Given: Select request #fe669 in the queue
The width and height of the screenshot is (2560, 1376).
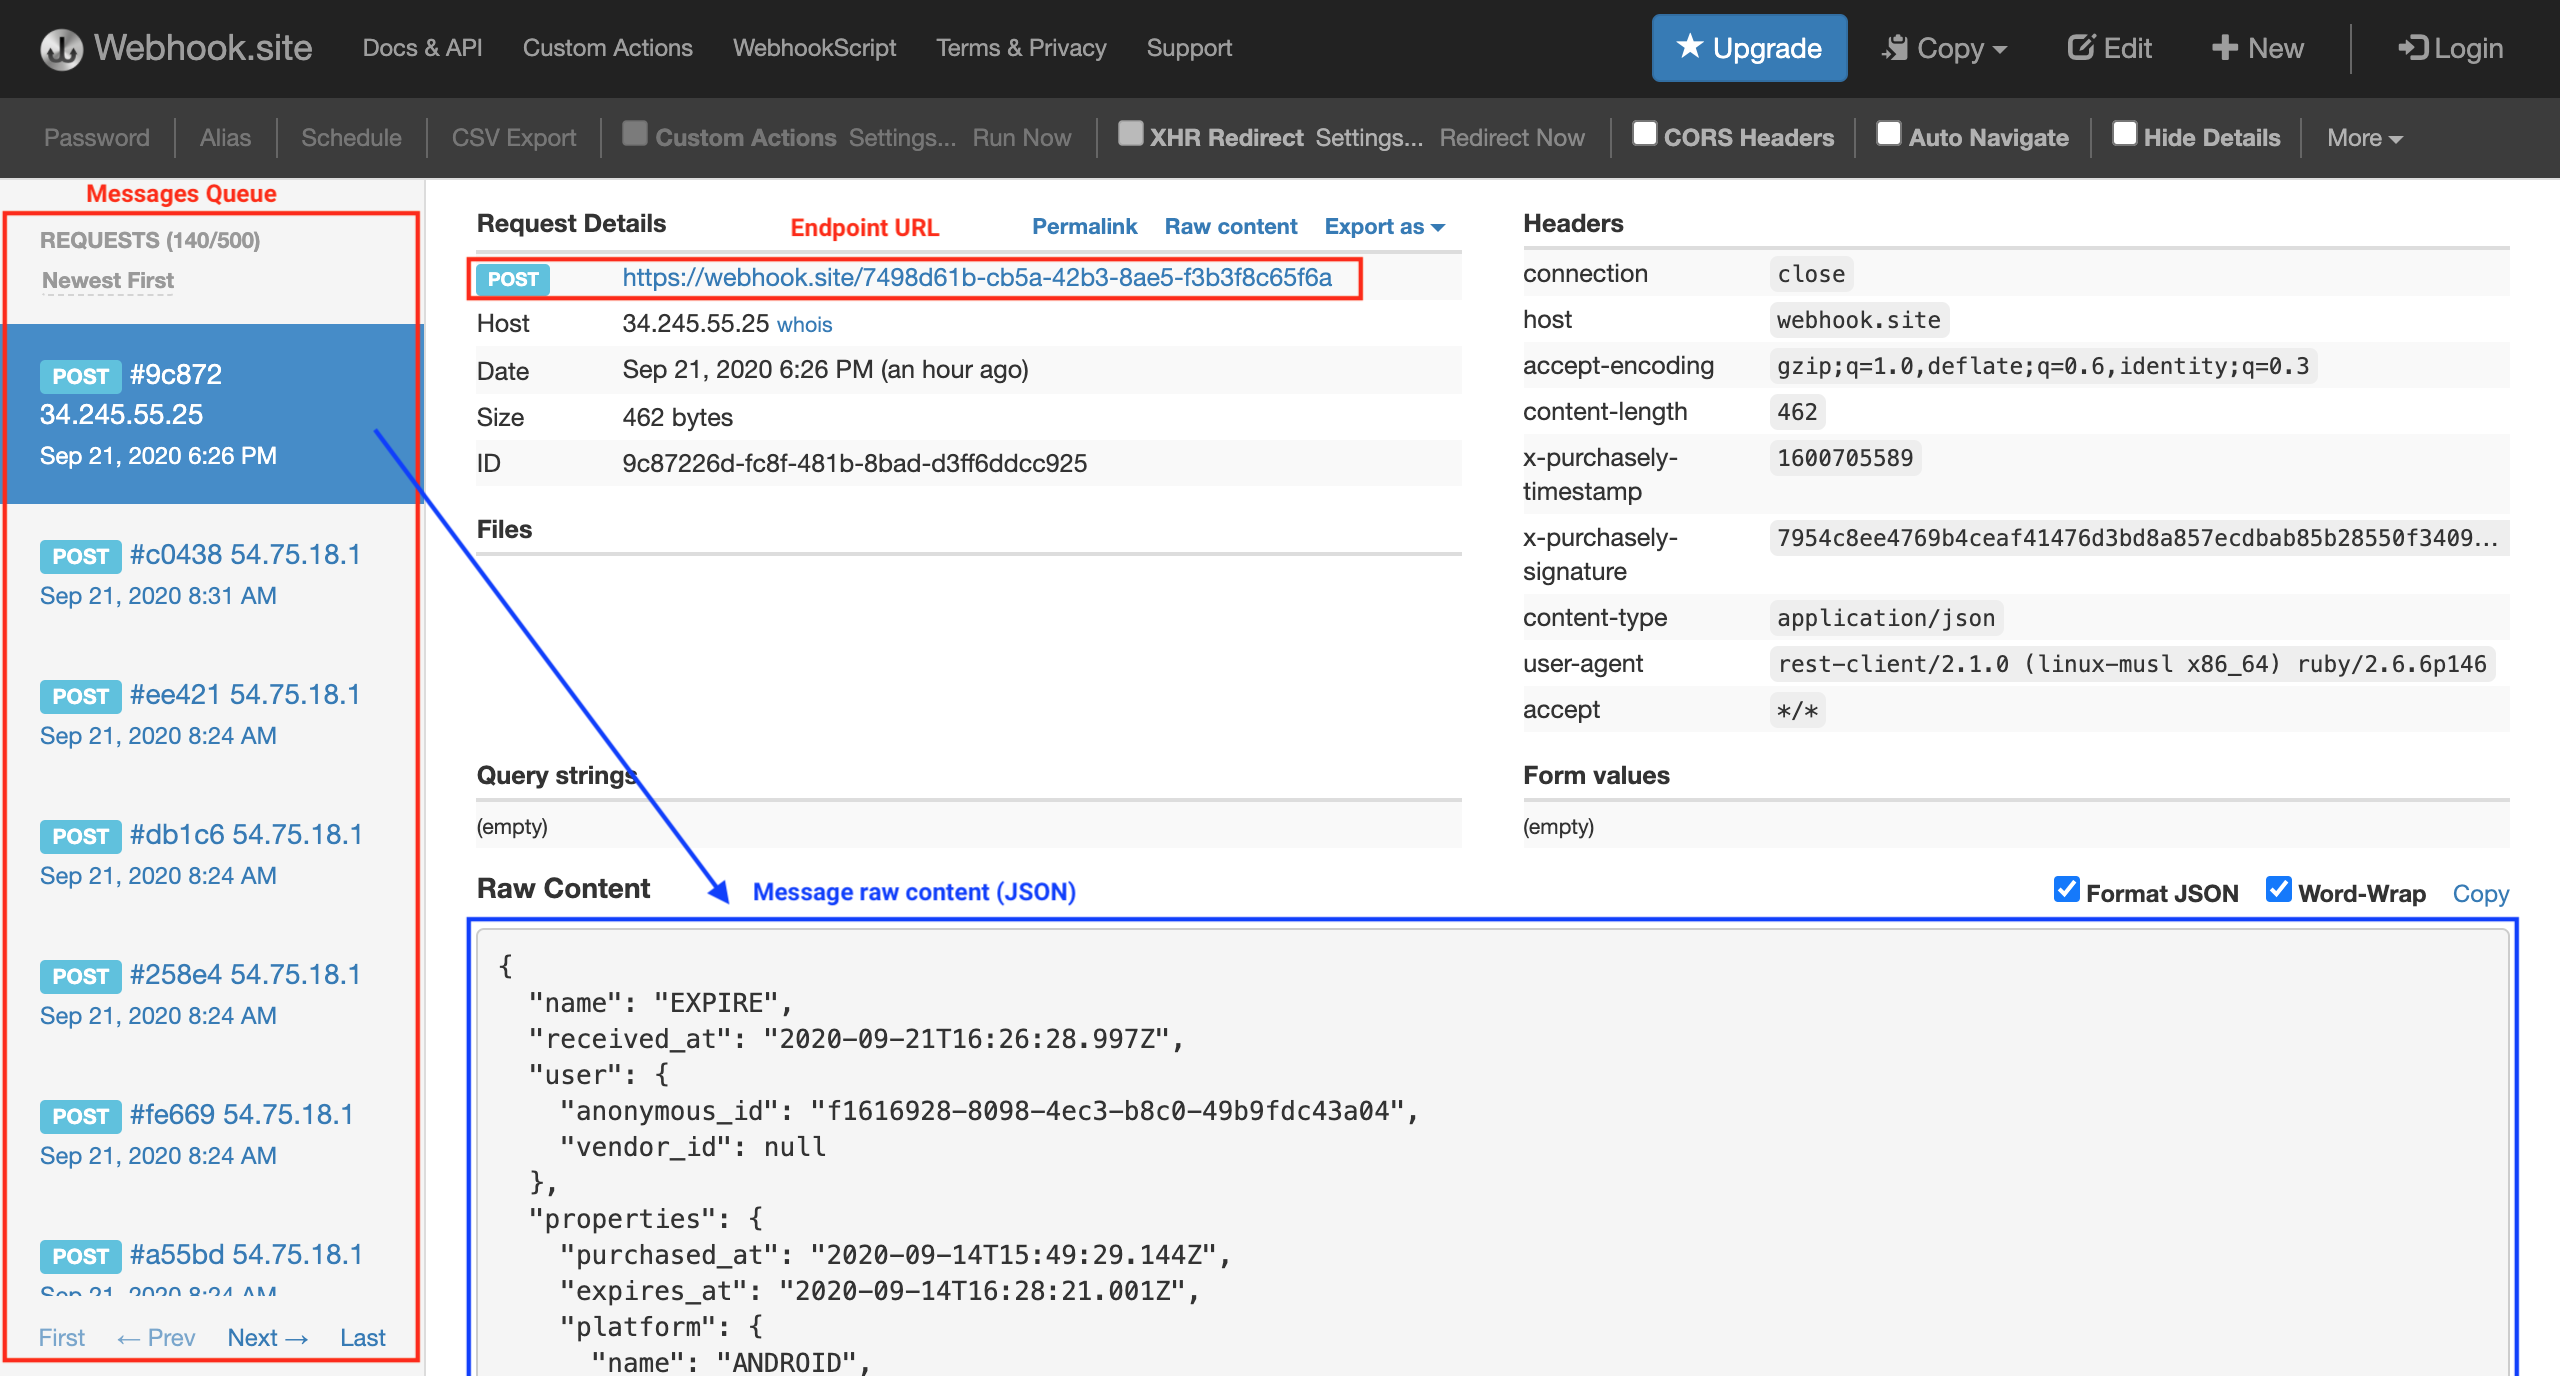Looking at the screenshot, I should [214, 1135].
